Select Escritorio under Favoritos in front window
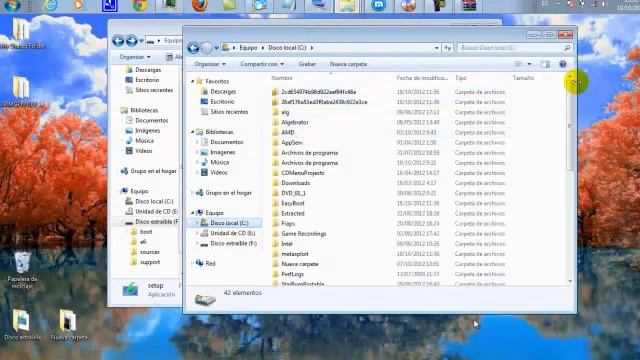The width and height of the screenshot is (640, 360). (222, 102)
